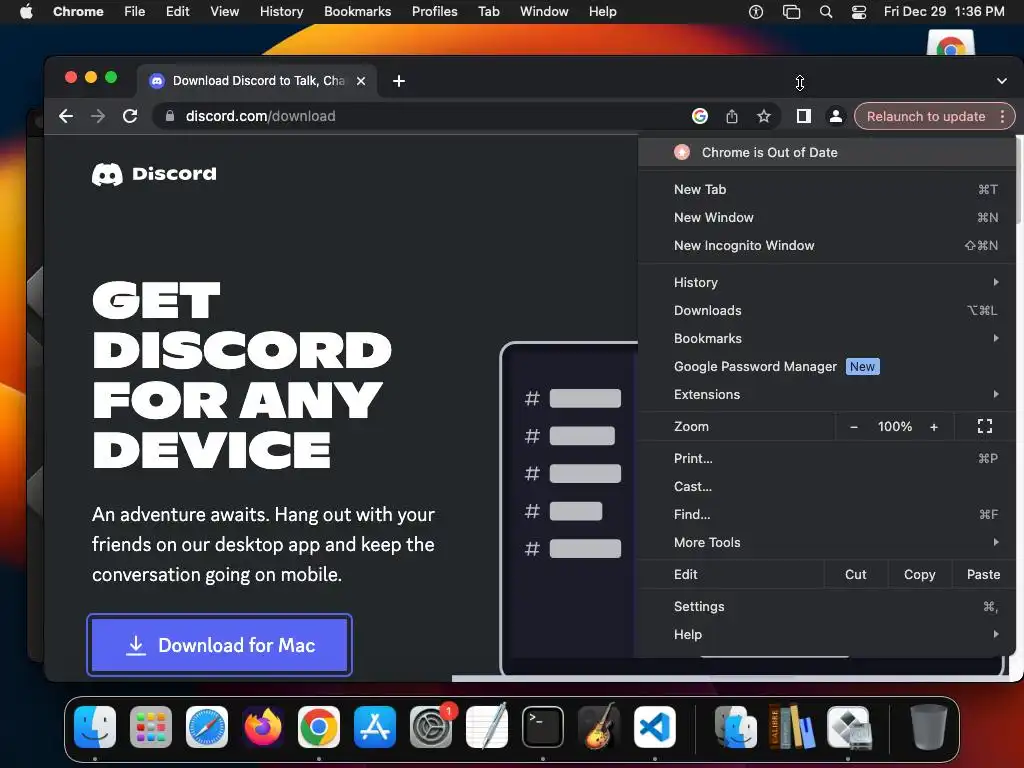Expand the History submenu
Image resolution: width=1024 pixels, height=768 pixels.
pos(826,282)
